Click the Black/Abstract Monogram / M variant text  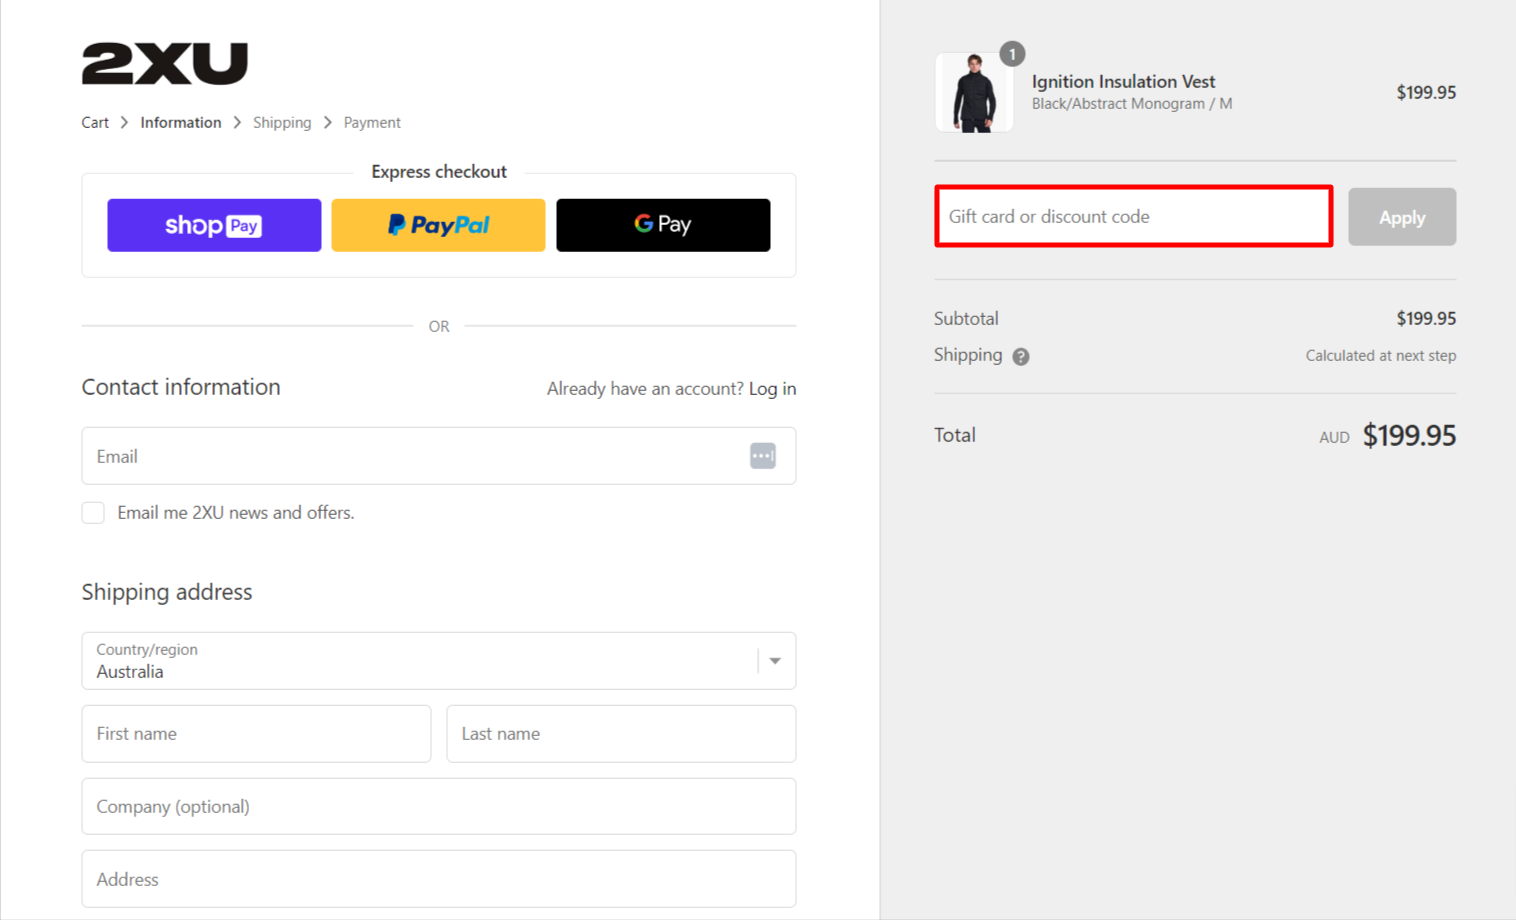click(x=1132, y=104)
